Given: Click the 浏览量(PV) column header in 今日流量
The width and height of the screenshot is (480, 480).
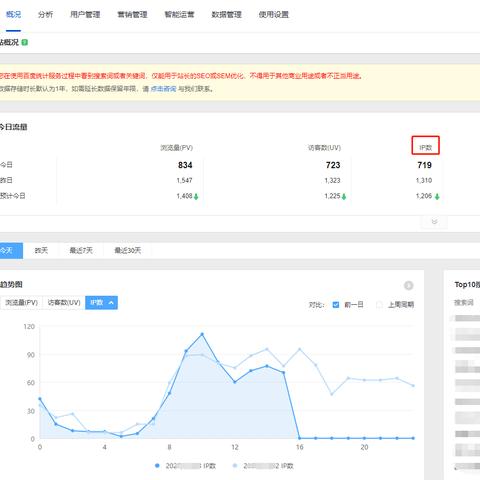Looking at the screenshot, I should 177,148.
